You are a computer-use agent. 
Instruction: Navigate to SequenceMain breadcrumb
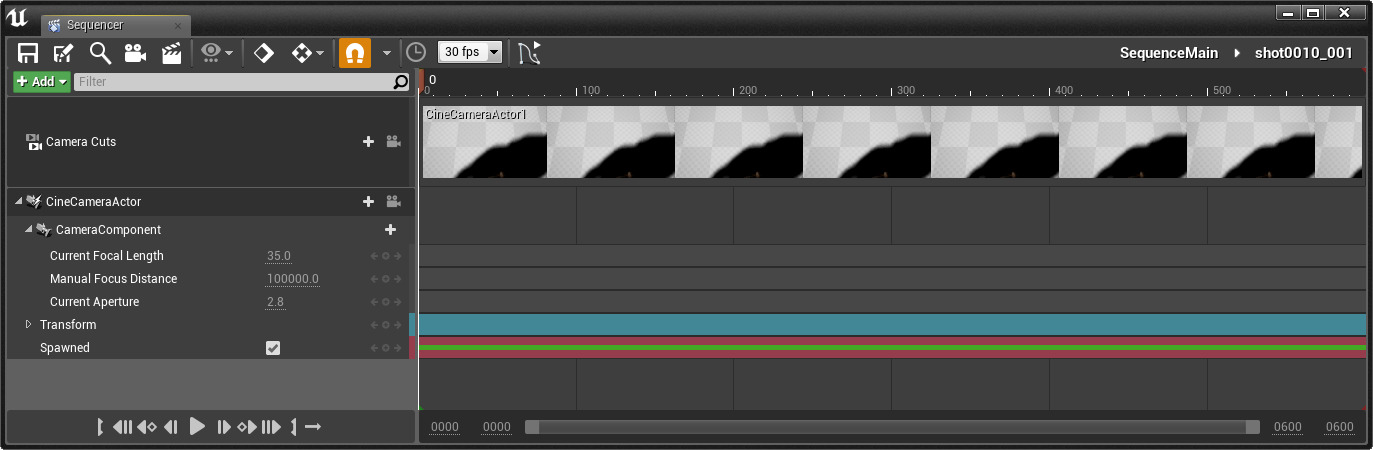pos(1168,53)
